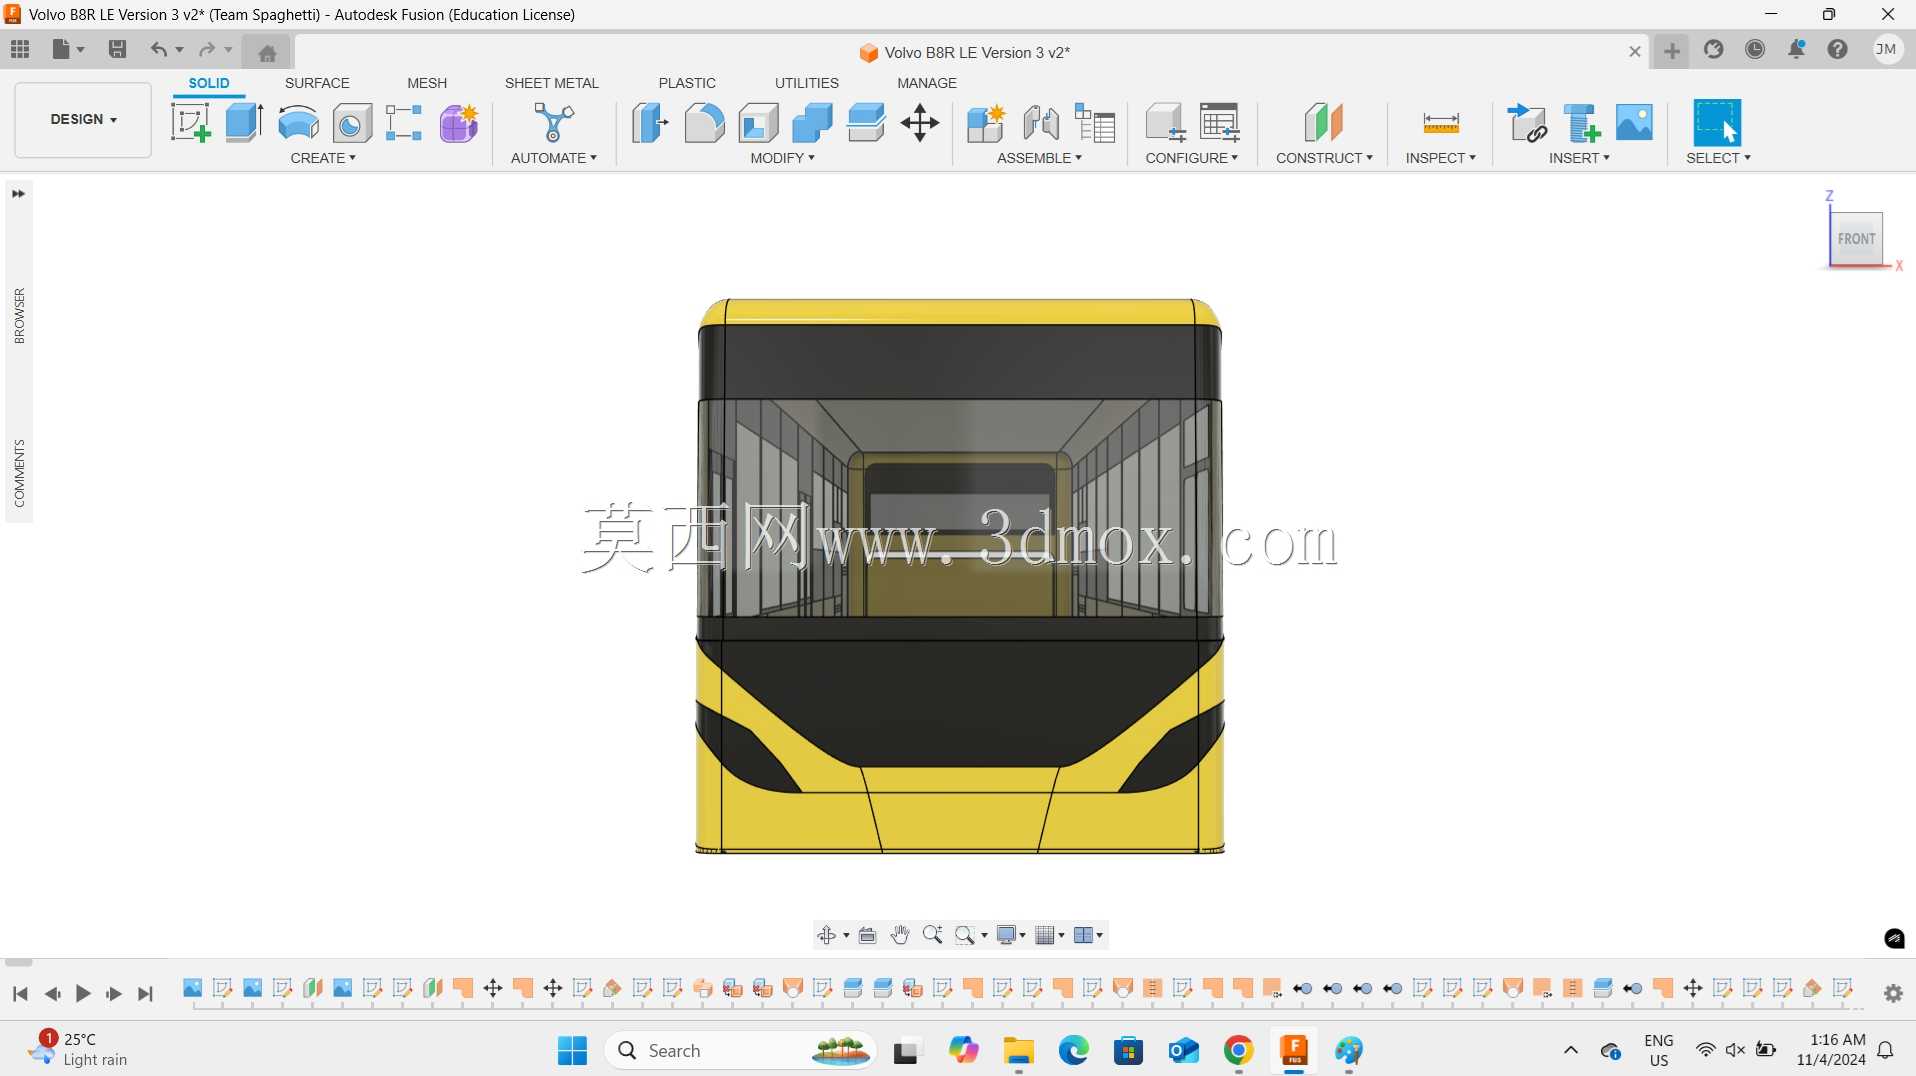Save the Volvo B8R document
The image size is (1916, 1076).
tap(117, 49)
